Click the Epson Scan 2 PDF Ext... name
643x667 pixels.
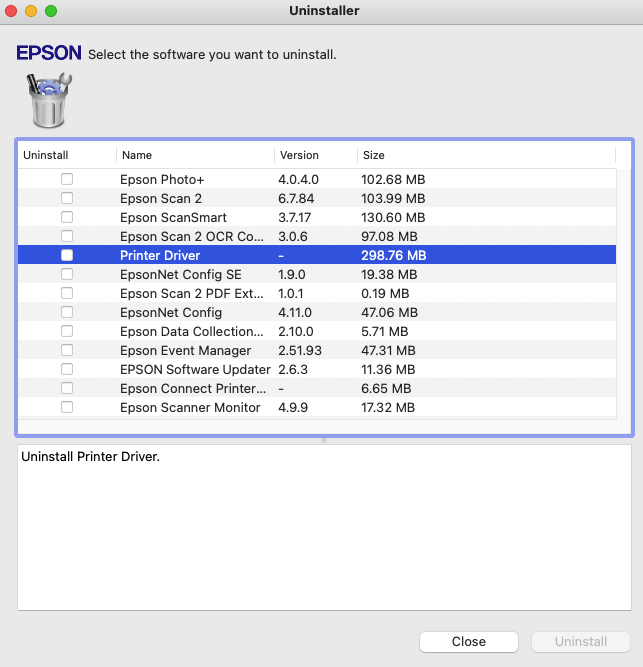click(x=192, y=294)
